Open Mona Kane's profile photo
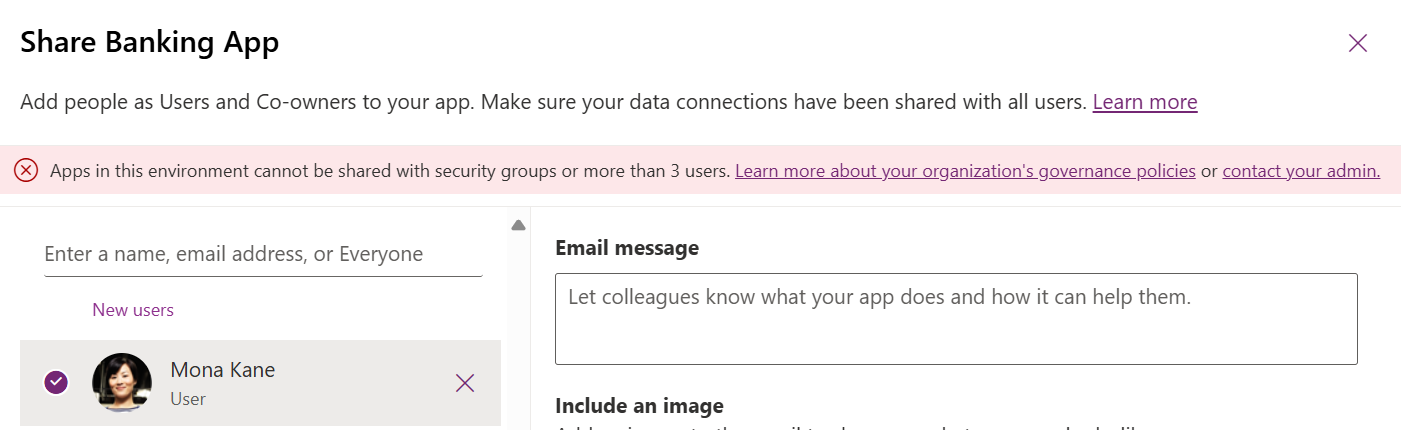This screenshot has height=430, width=1401. click(x=122, y=383)
